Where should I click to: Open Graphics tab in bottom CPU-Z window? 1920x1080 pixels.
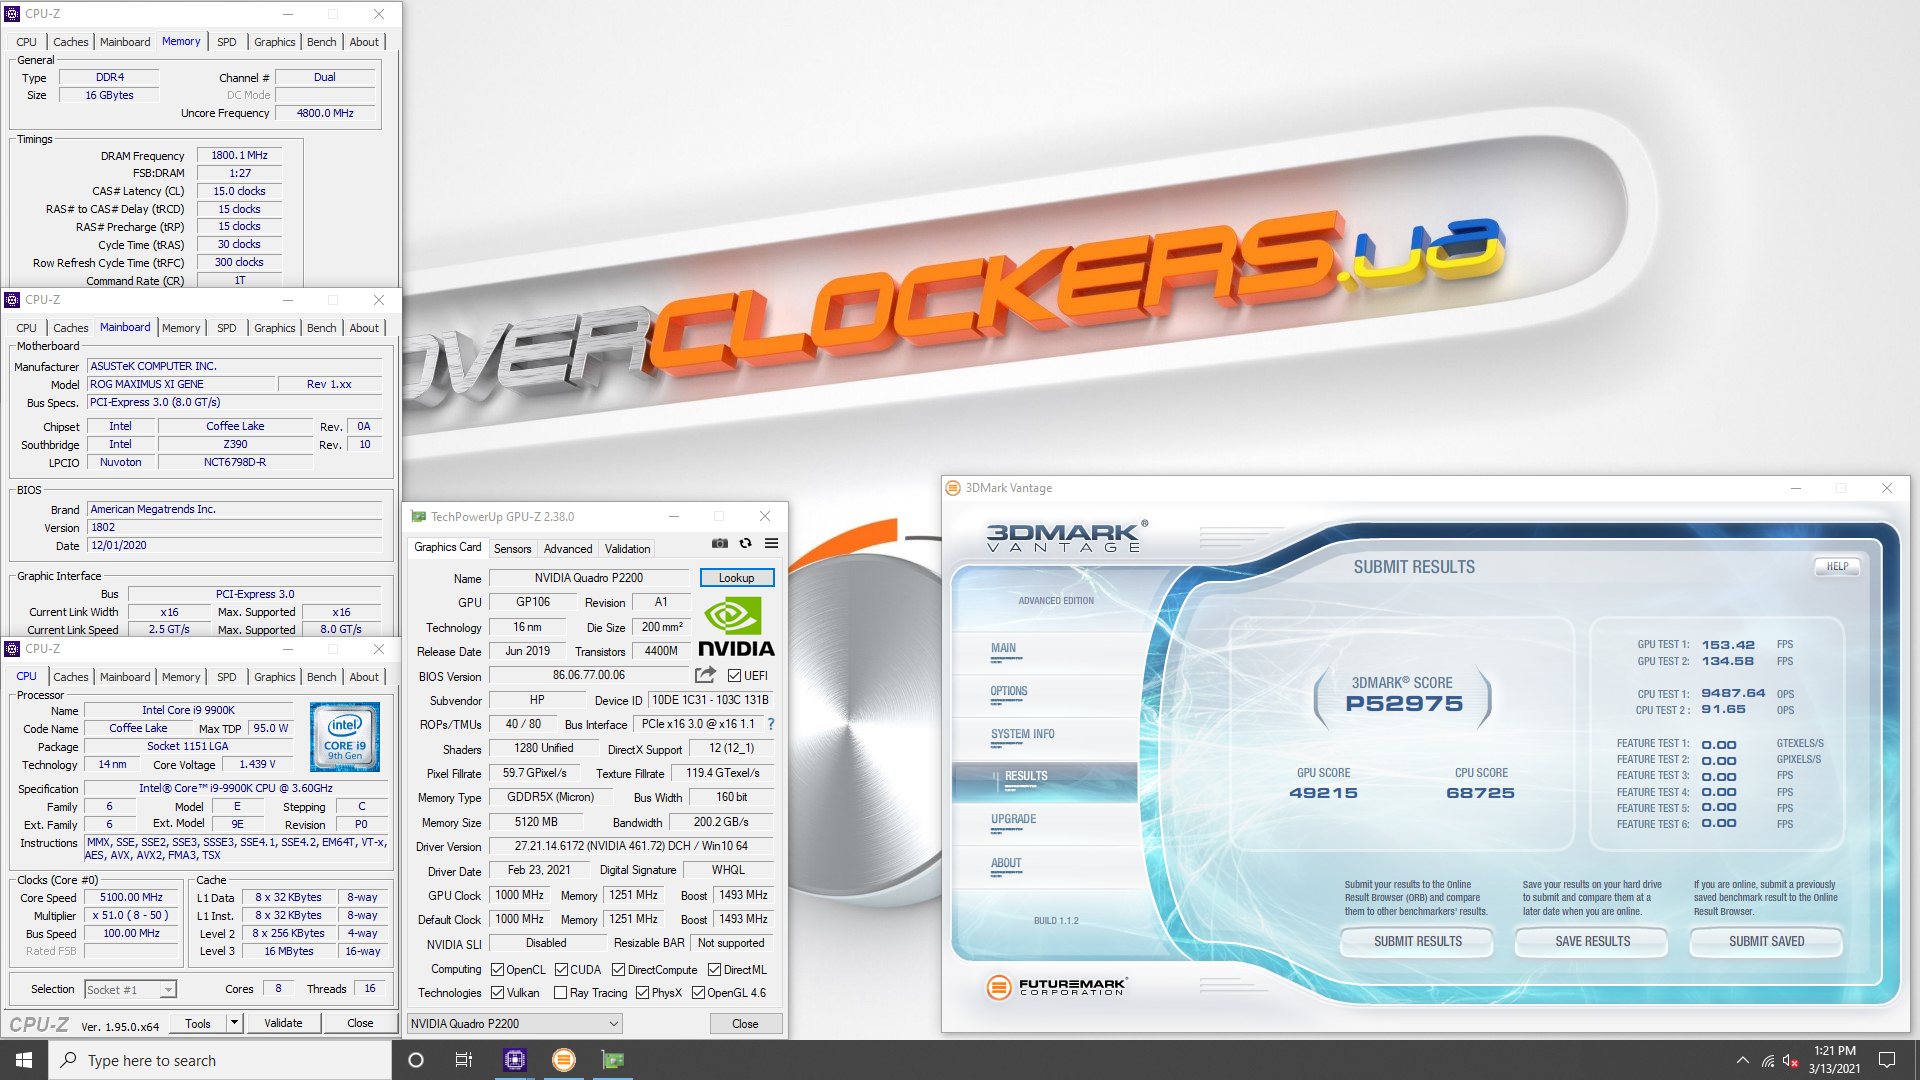(x=274, y=677)
